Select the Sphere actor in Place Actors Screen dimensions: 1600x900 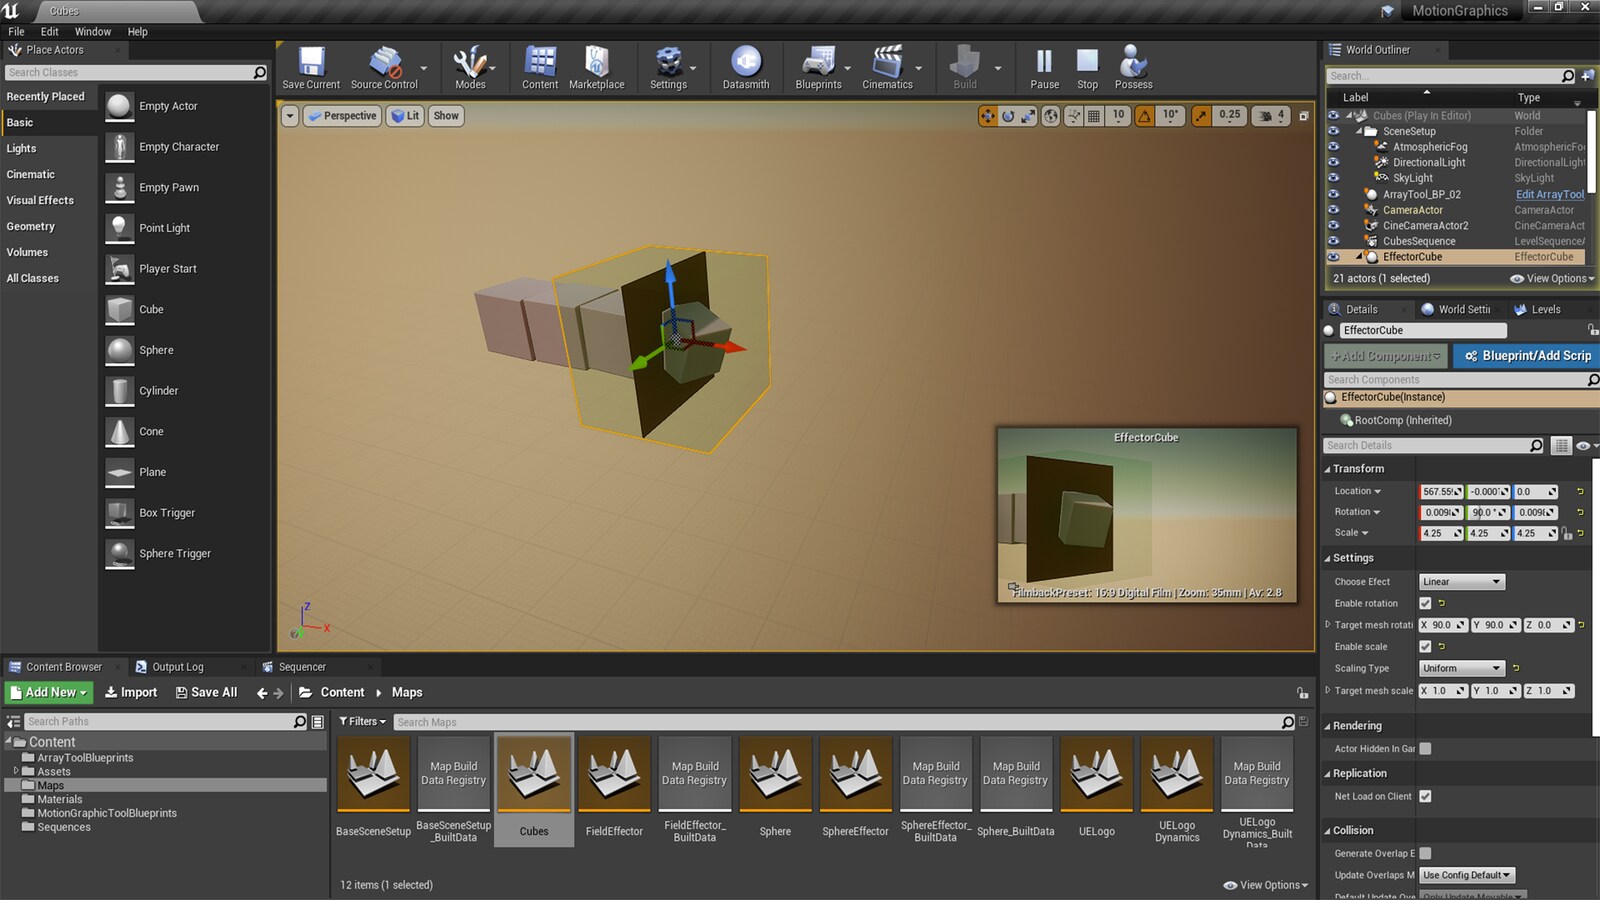point(156,350)
